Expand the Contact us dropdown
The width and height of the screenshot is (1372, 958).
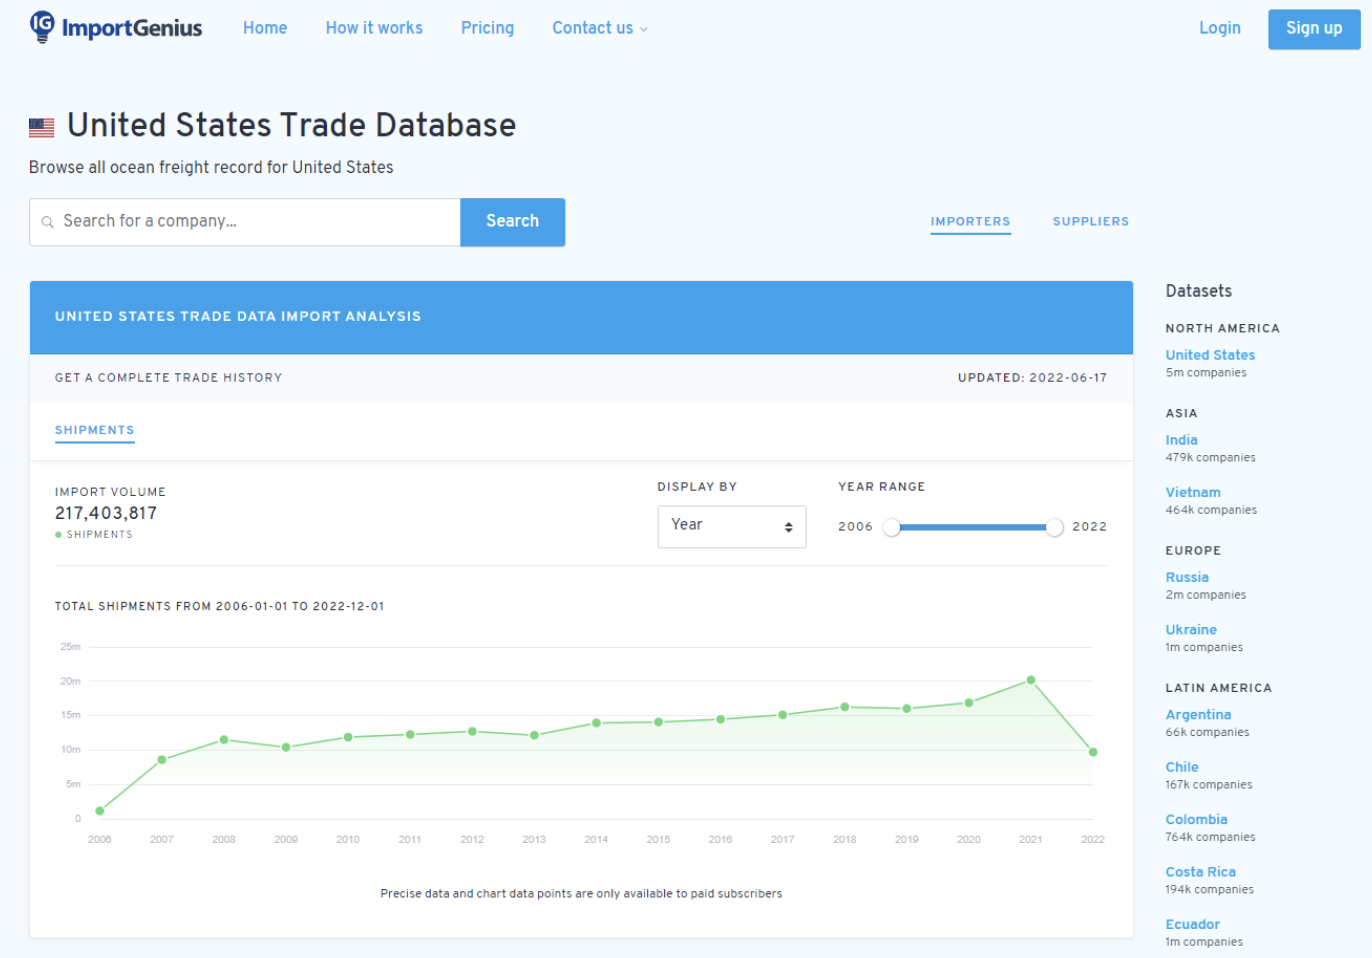click(x=600, y=28)
